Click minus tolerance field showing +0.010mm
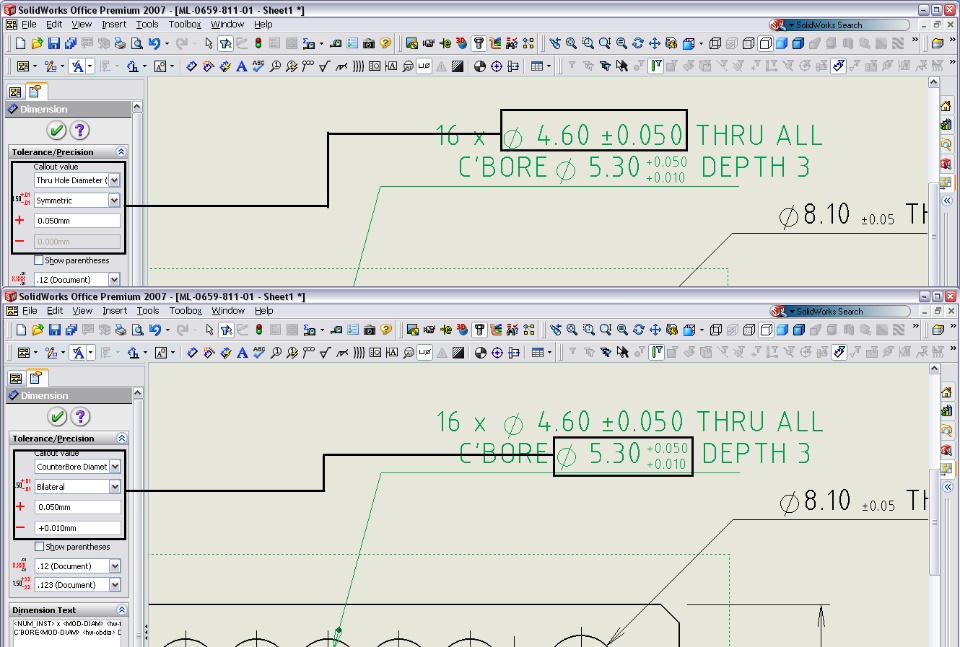 coord(78,528)
